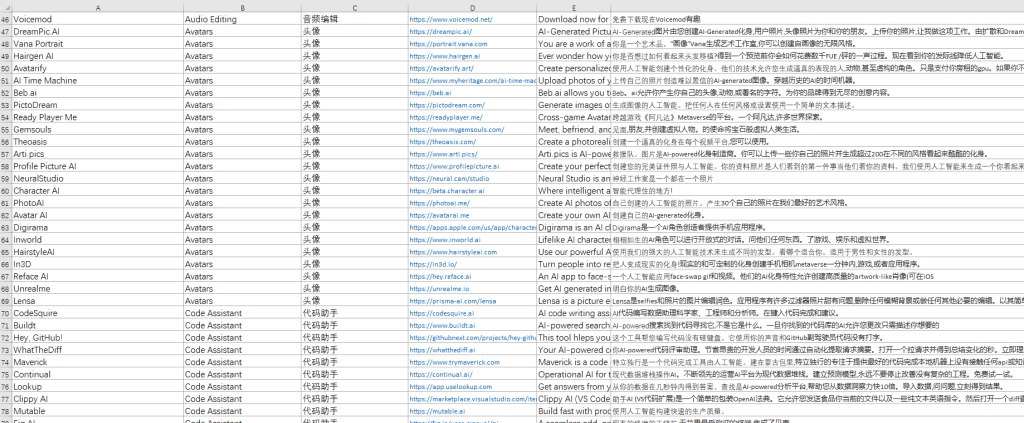Screen dimensions: 1024x423
Task: Open the neural.cam/studio link
Action: [x=449, y=178]
